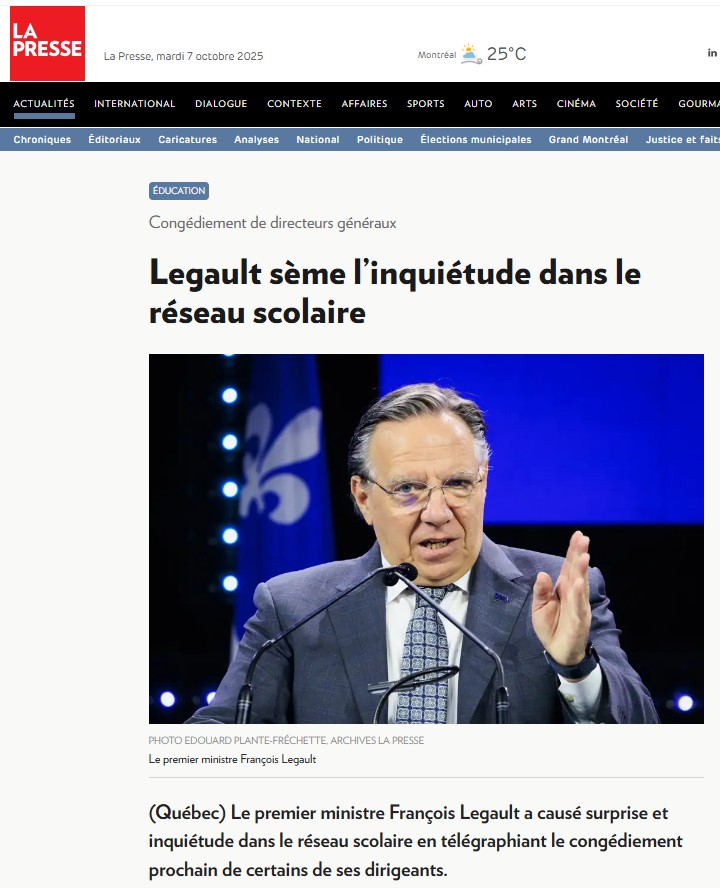Go to Grand Montréal sub-section
This screenshot has height=888, width=720.
pos(589,139)
